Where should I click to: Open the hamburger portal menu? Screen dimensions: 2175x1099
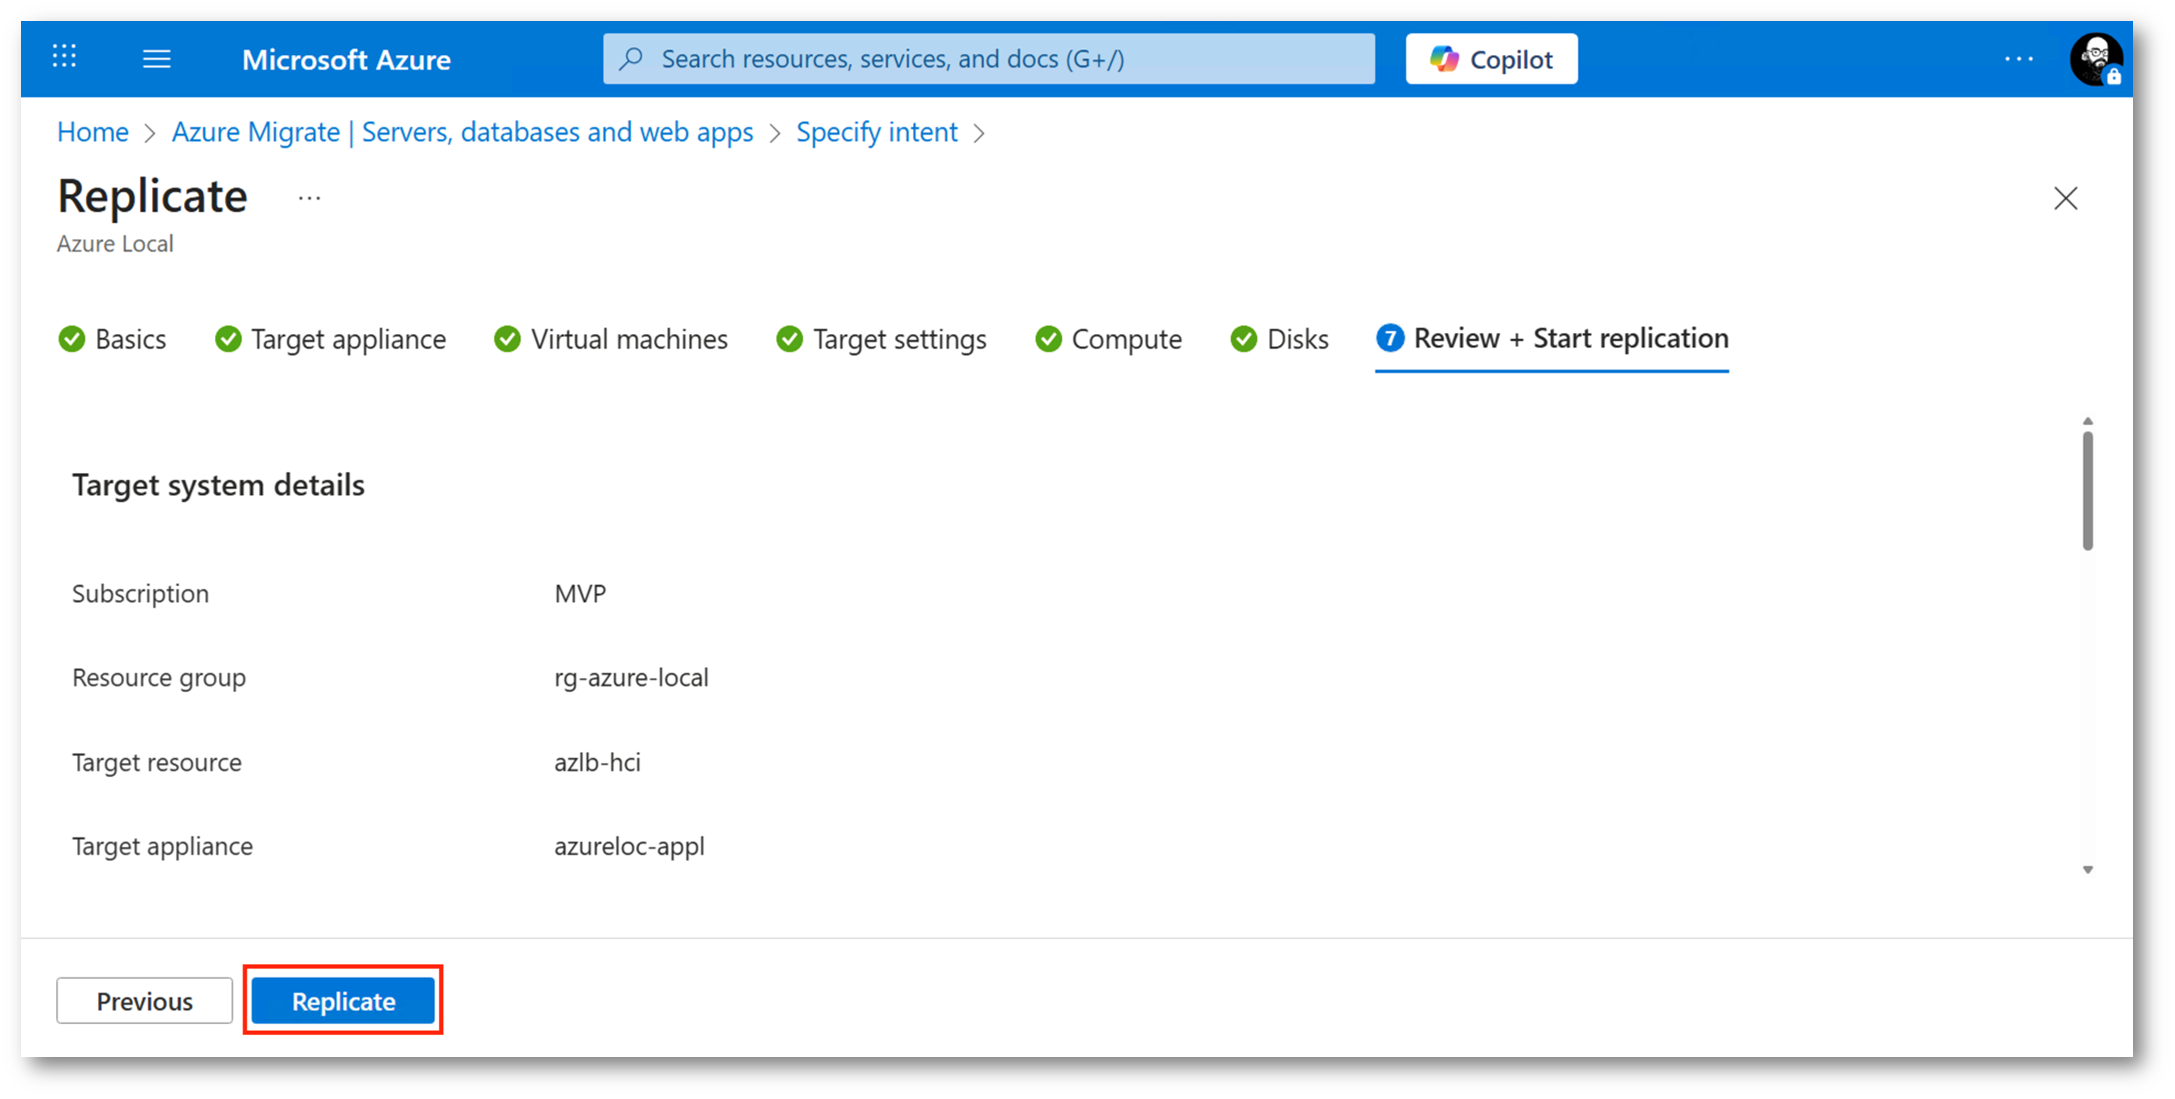point(156,59)
